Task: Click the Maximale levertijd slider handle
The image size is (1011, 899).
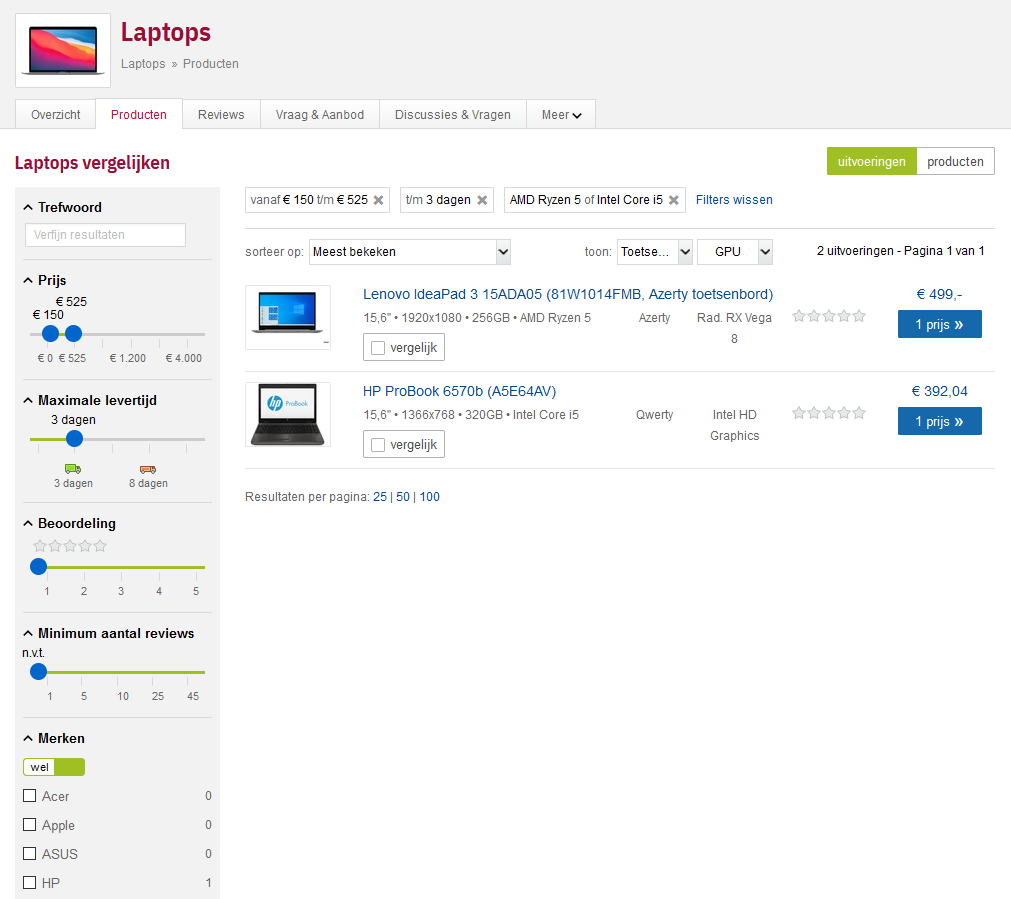Action: click(75, 439)
